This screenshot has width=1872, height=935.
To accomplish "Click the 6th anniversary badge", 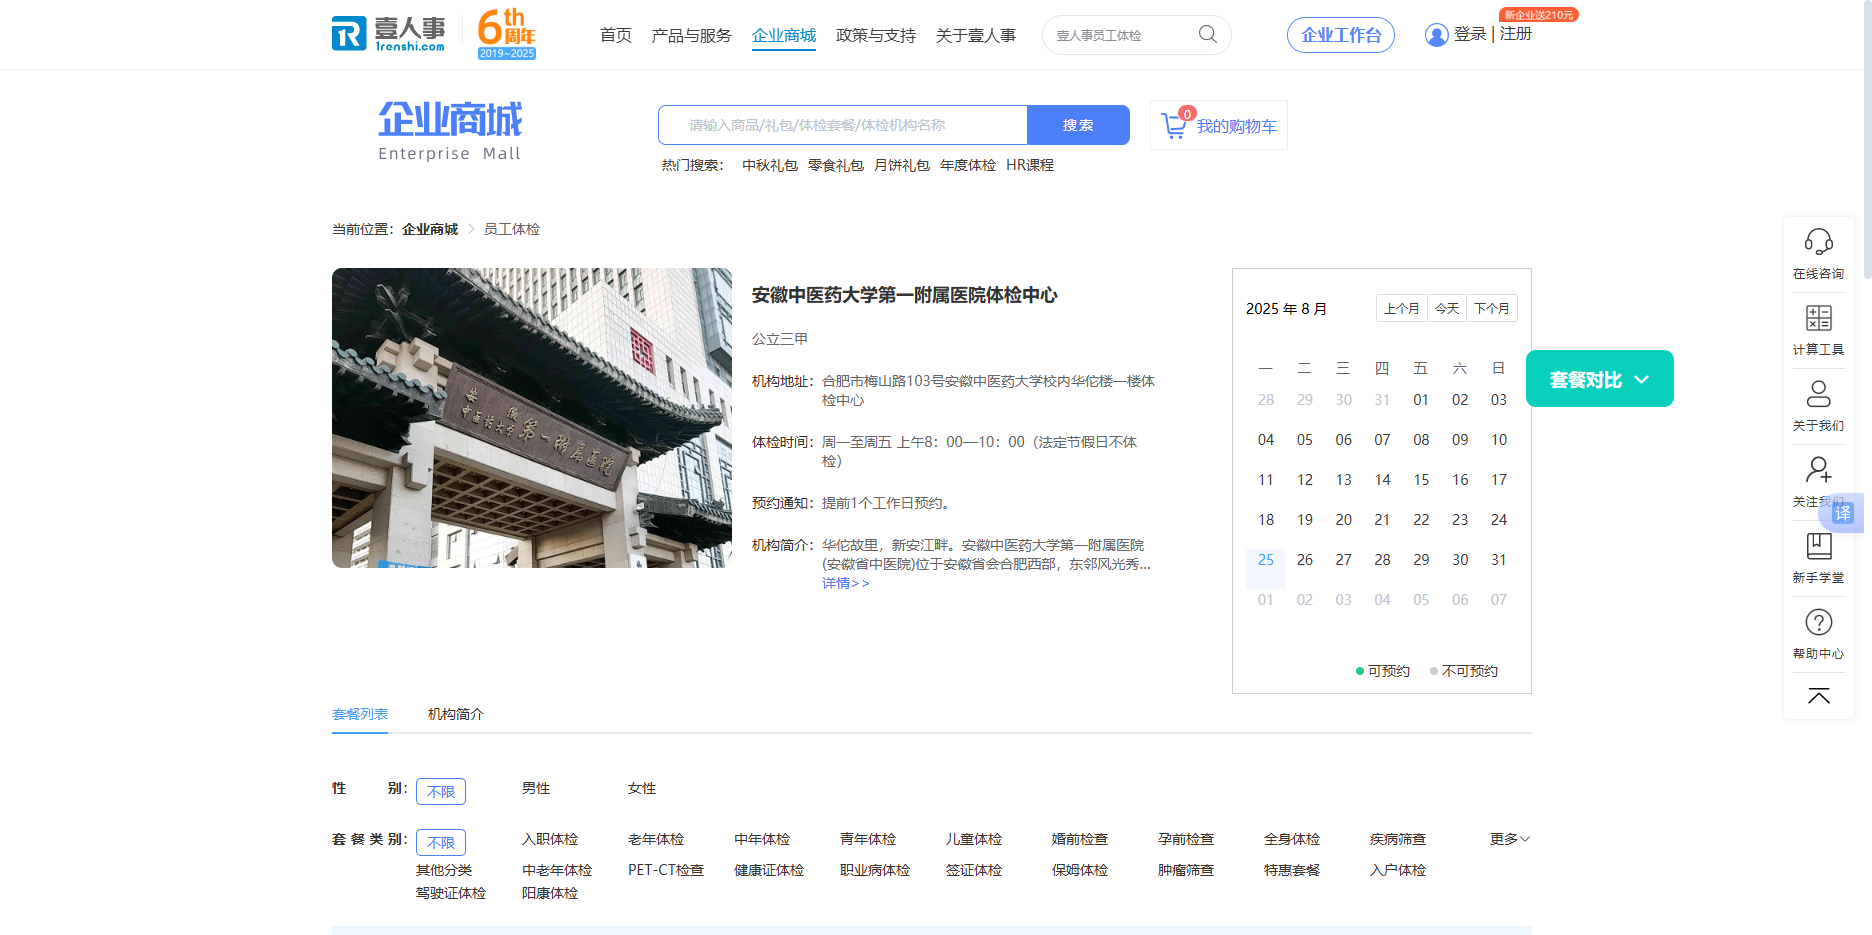I will pyautogui.click(x=507, y=34).
